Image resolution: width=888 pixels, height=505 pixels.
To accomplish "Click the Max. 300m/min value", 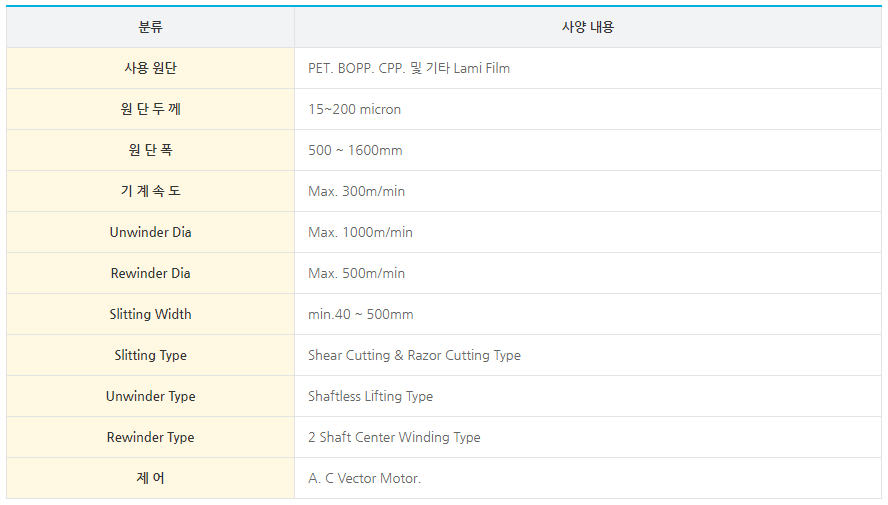I will pyautogui.click(x=356, y=192).
